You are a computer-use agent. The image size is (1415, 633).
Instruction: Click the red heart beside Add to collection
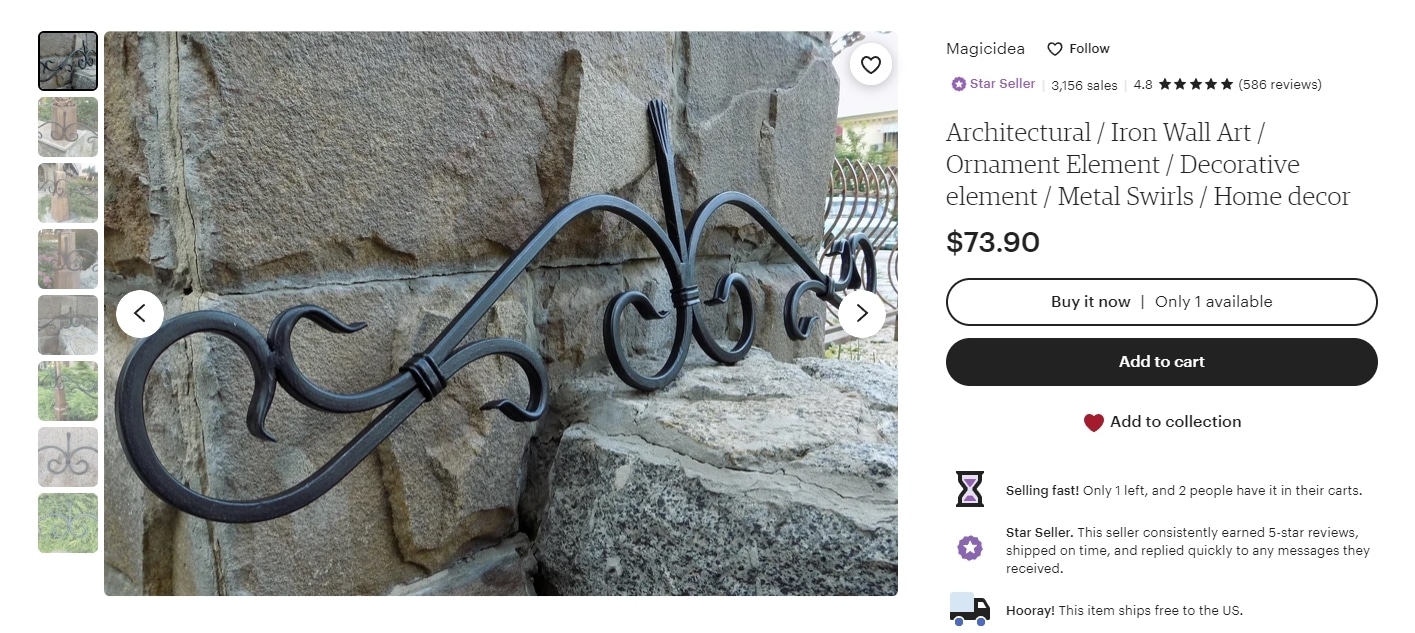(x=1093, y=422)
